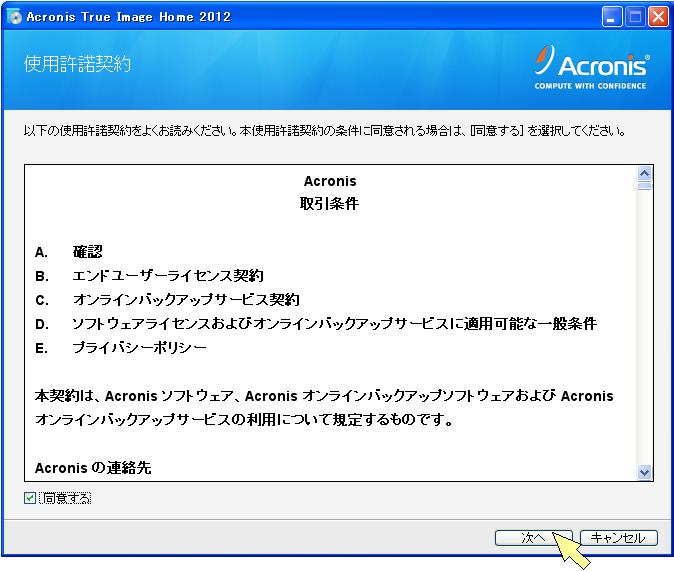Click 'E. プライバシーポリシー' line
This screenshot has height=571, width=674.
coord(121,347)
